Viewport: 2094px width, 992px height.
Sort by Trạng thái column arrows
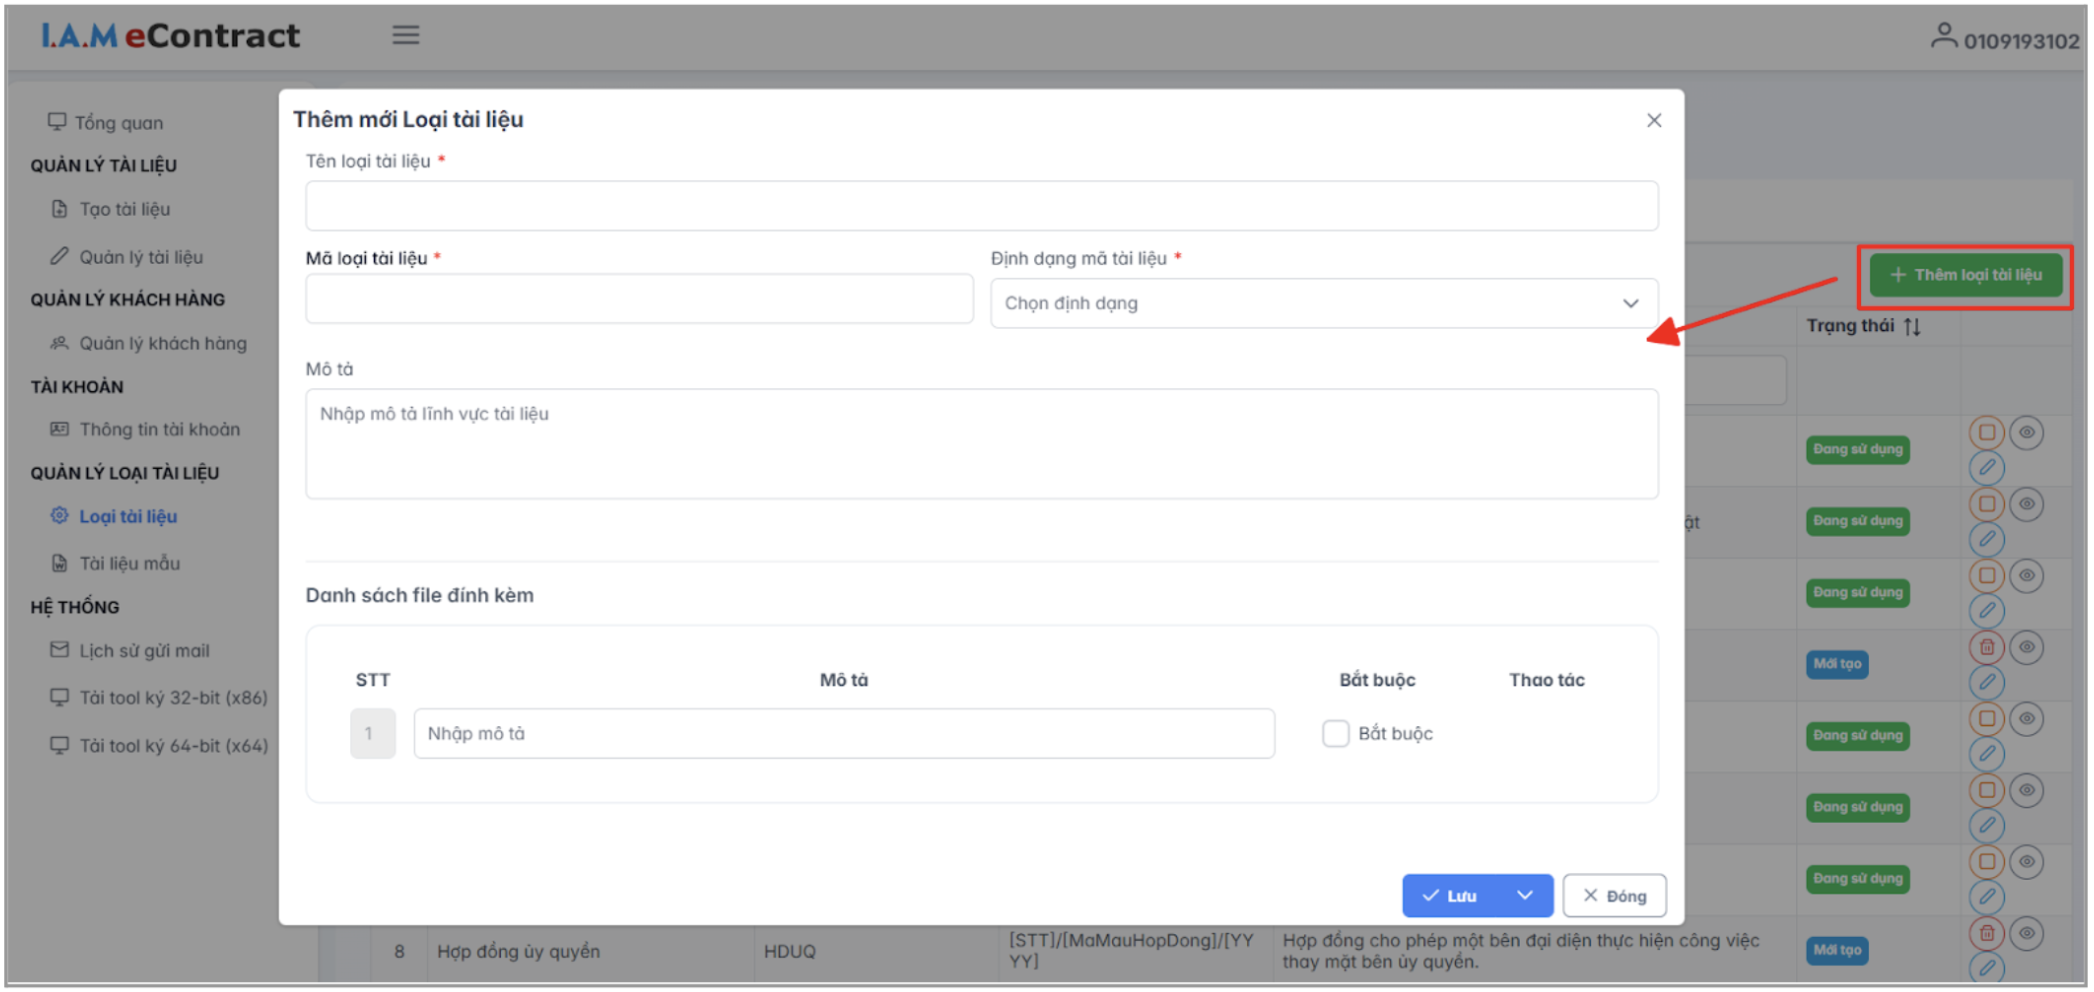pyautogui.click(x=1912, y=326)
